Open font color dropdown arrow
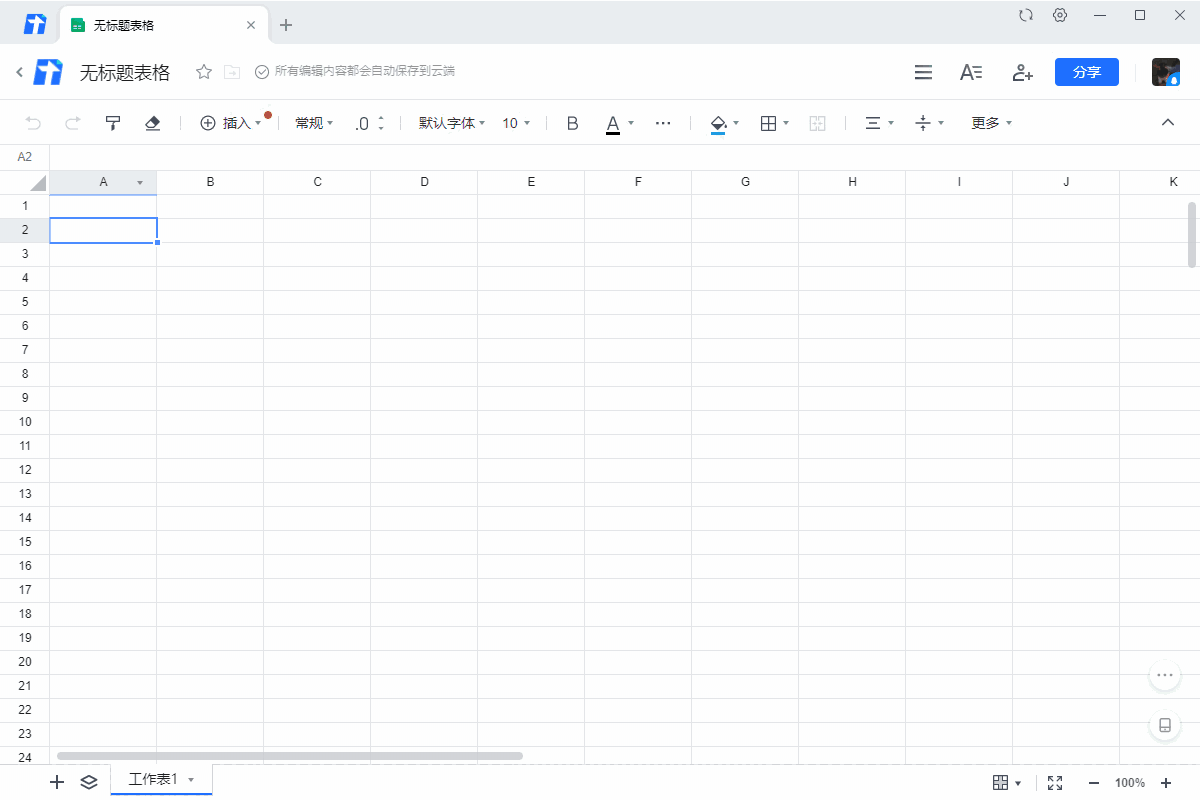This screenshot has height=800, width=1200. pyautogui.click(x=631, y=124)
